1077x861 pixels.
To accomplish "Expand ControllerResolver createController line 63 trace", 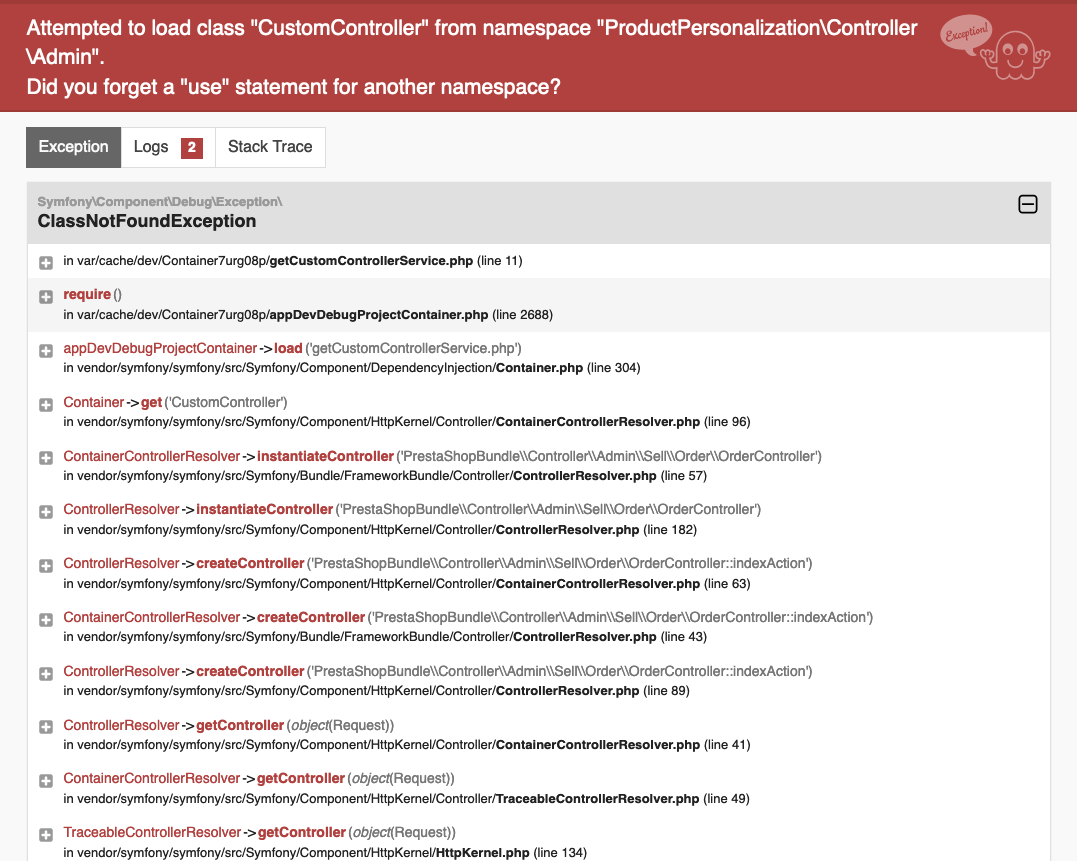I will pyautogui.click(x=46, y=566).
